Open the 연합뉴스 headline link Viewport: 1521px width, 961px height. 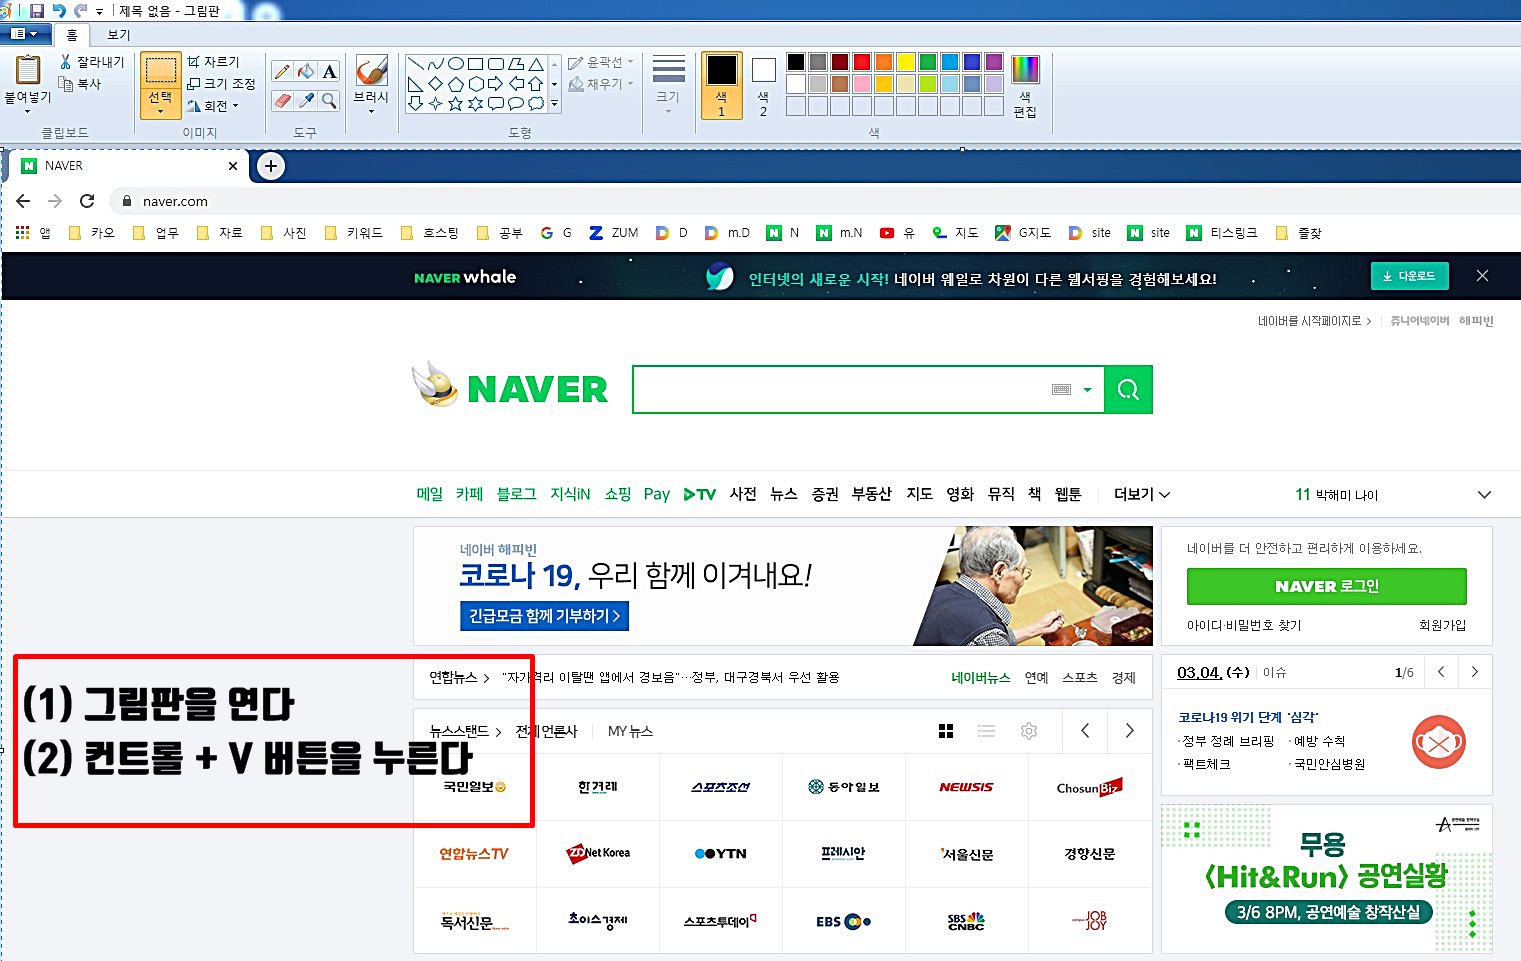670,677
